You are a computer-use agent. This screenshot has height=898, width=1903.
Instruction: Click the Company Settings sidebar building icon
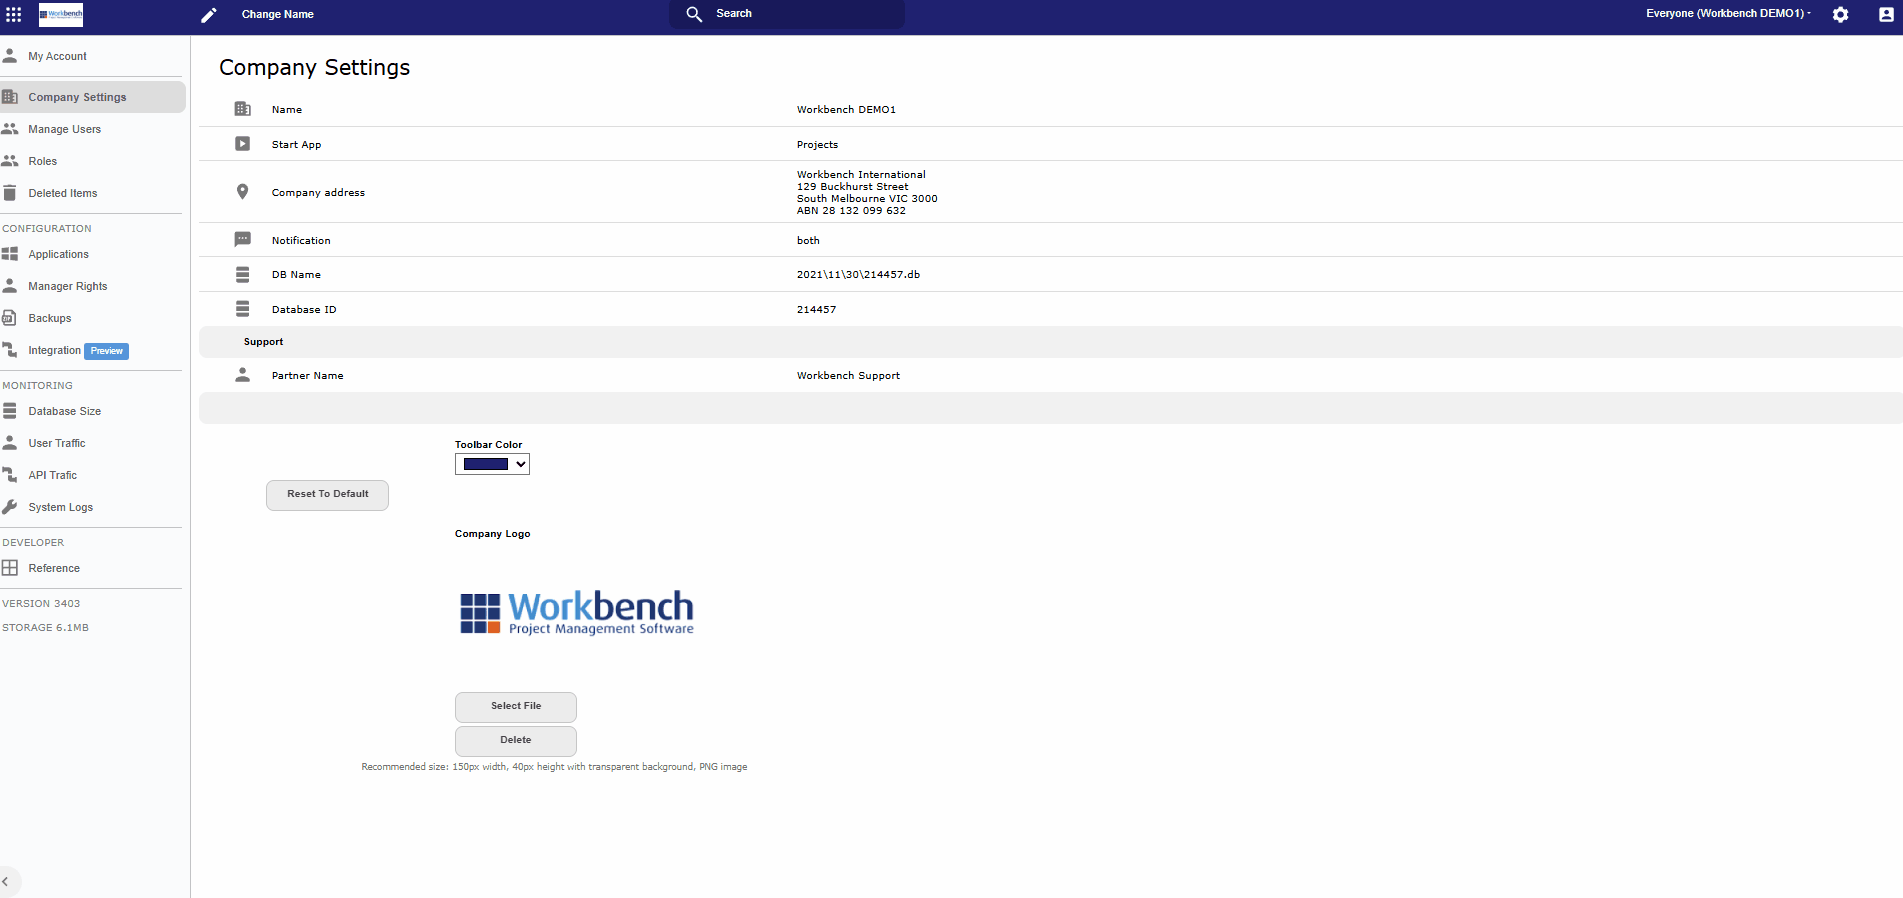[10, 97]
